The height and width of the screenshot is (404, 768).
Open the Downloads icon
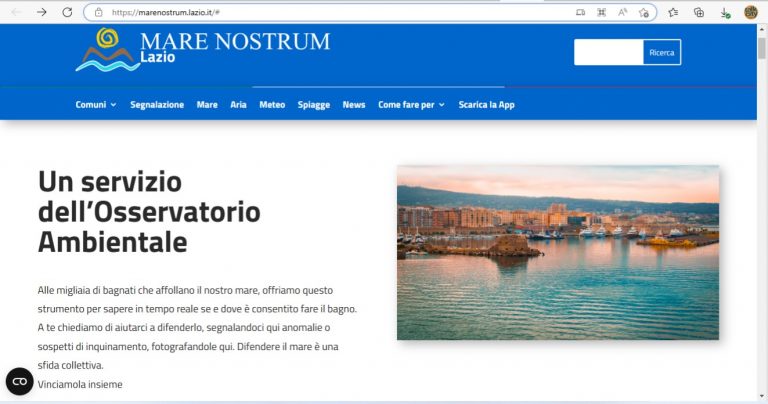(725, 13)
